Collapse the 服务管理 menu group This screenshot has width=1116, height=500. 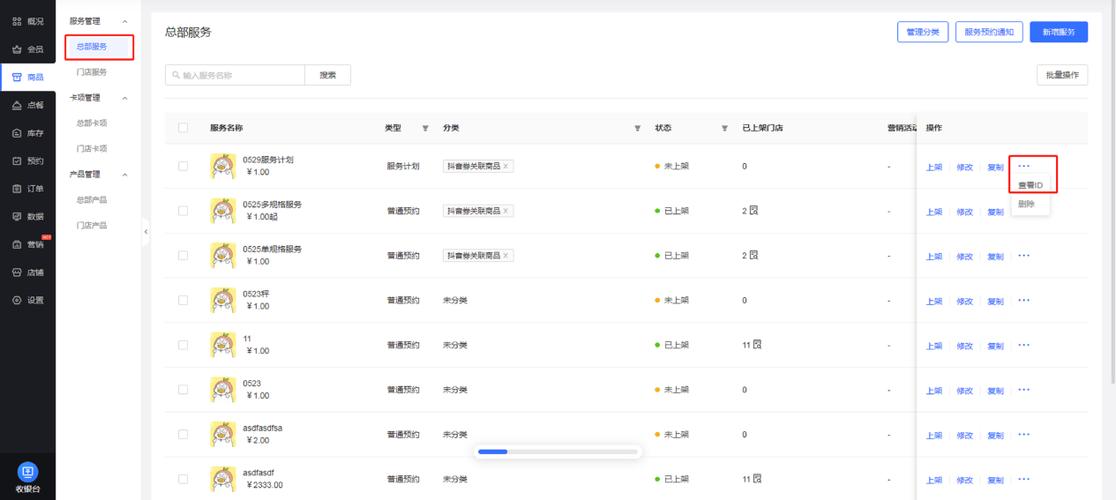[125, 21]
